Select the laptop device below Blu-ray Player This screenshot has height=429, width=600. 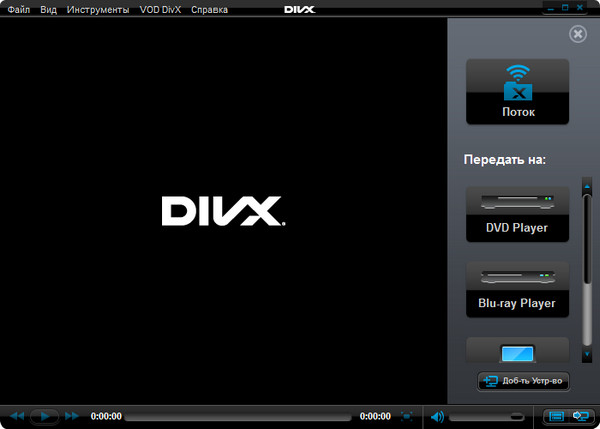coord(517,352)
